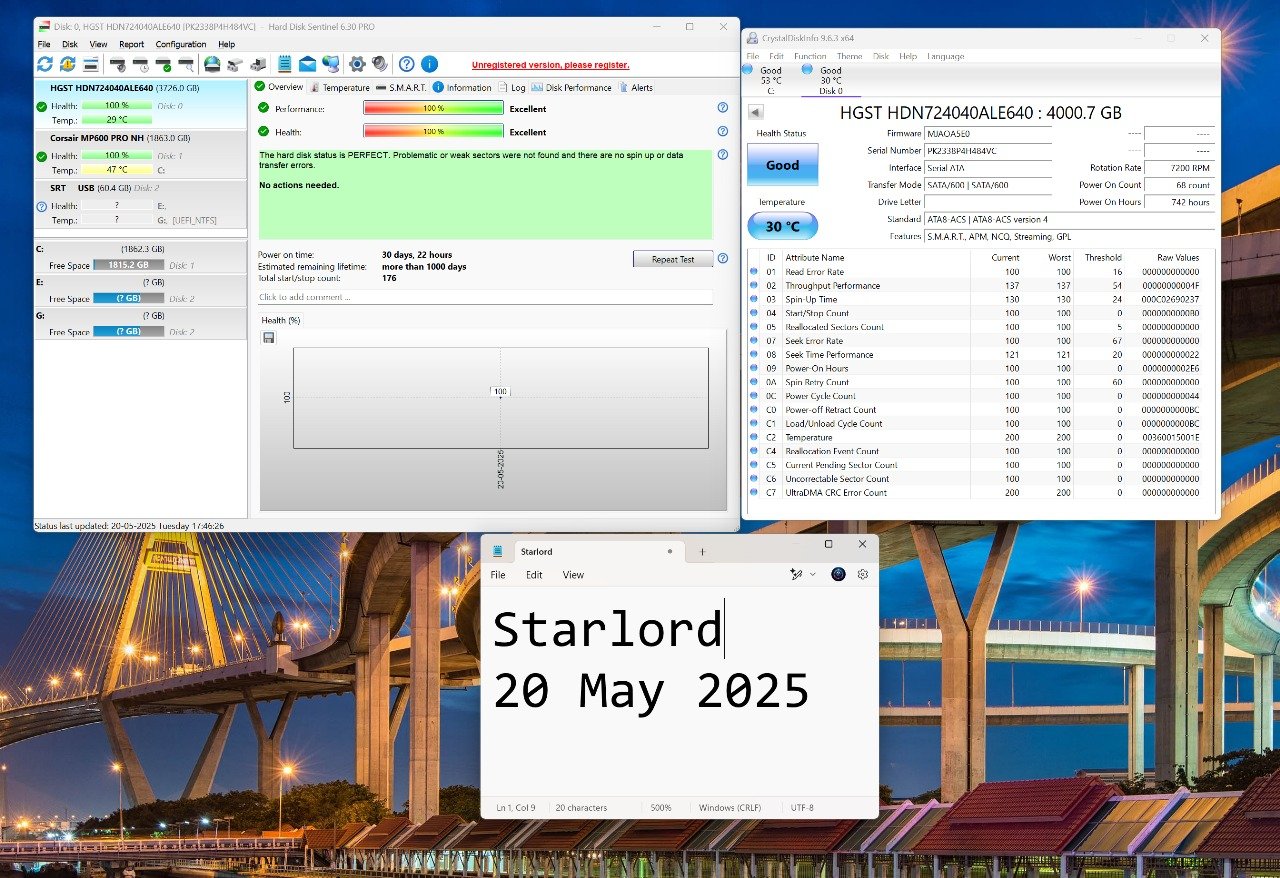Click the disk test icon with green checkmark
This screenshot has height=878, width=1280.
(163, 64)
